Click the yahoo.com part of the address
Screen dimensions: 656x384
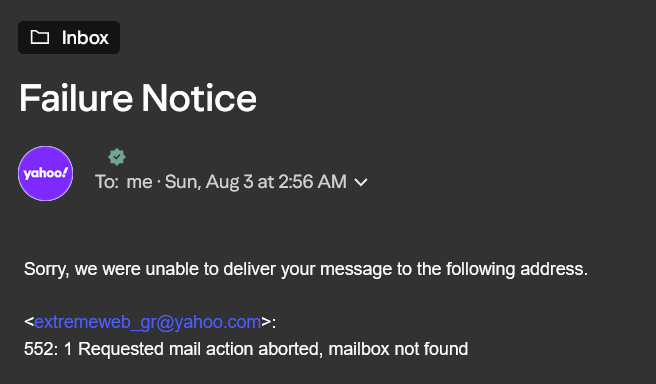(217, 322)
